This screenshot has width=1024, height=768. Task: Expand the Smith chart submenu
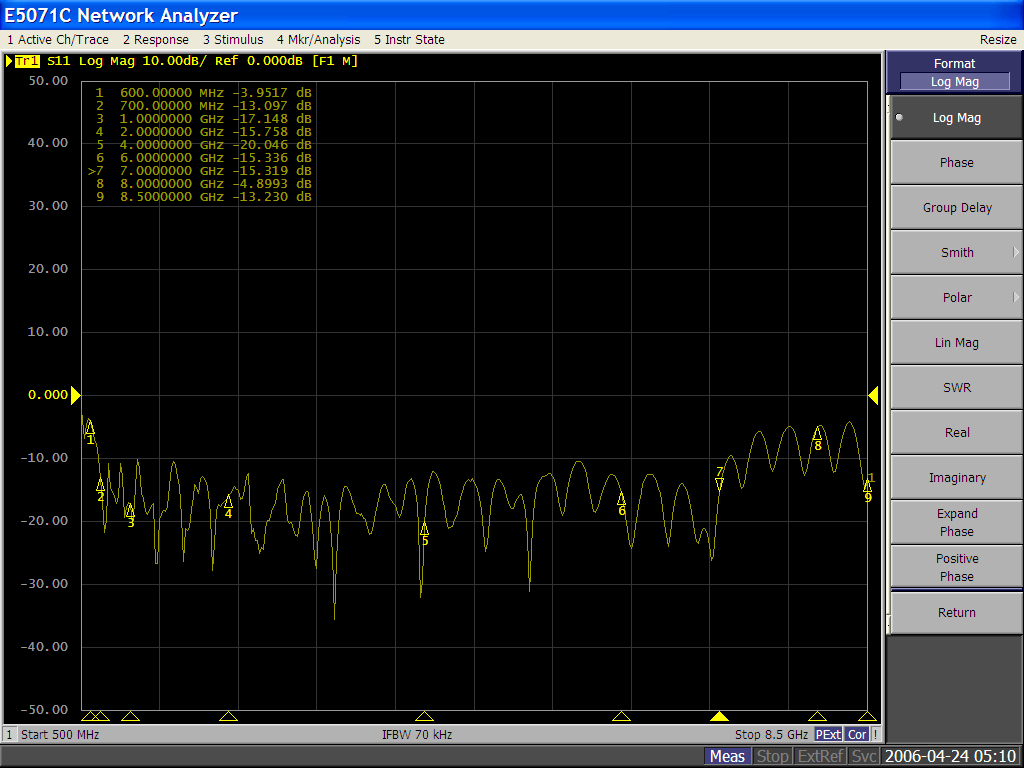pyautogui.click(x=956, y=253)
